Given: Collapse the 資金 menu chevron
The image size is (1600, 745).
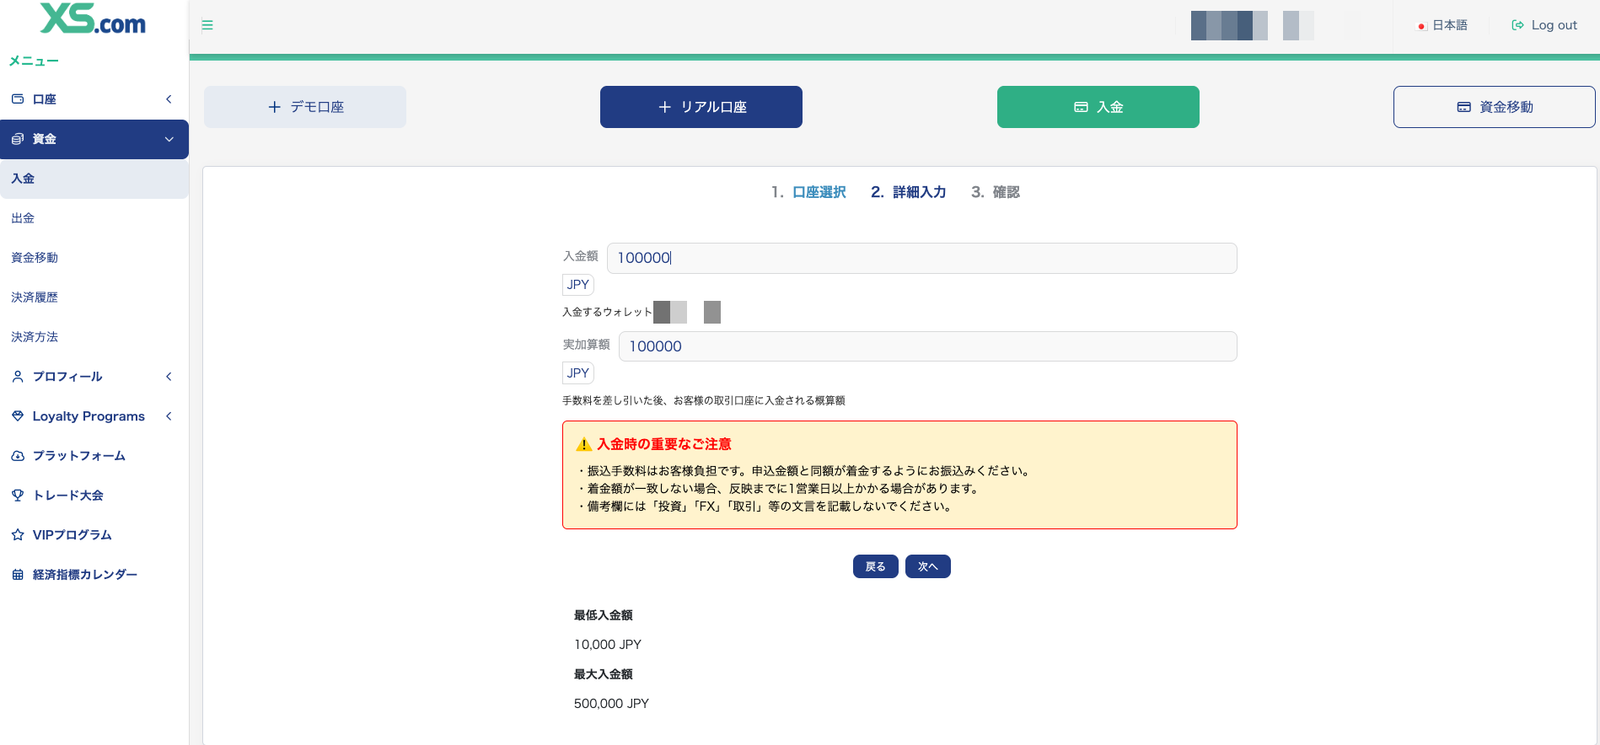Looking at the screenshot, I should [169, 139].
